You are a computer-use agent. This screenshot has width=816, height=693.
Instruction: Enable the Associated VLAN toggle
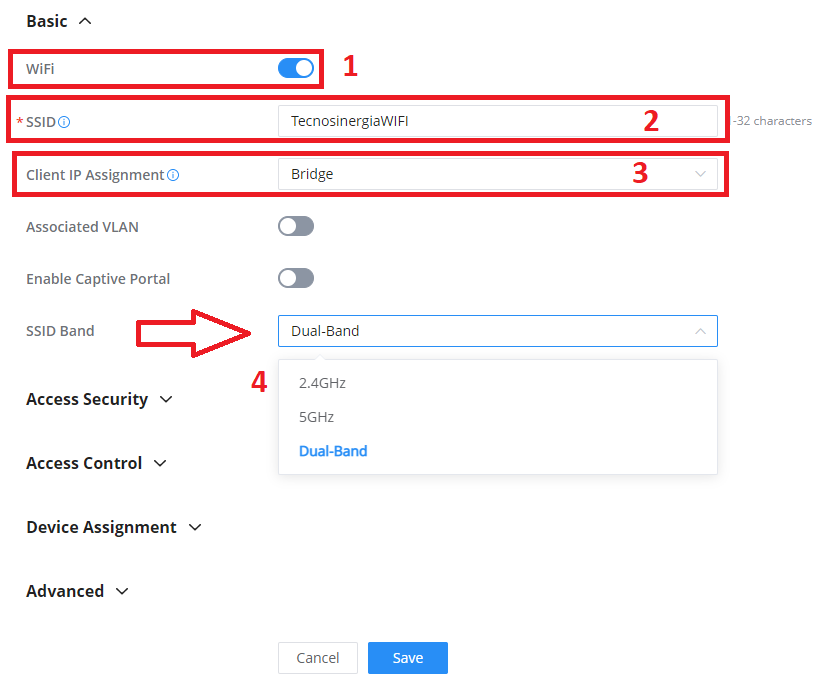(x=295, y=226)
